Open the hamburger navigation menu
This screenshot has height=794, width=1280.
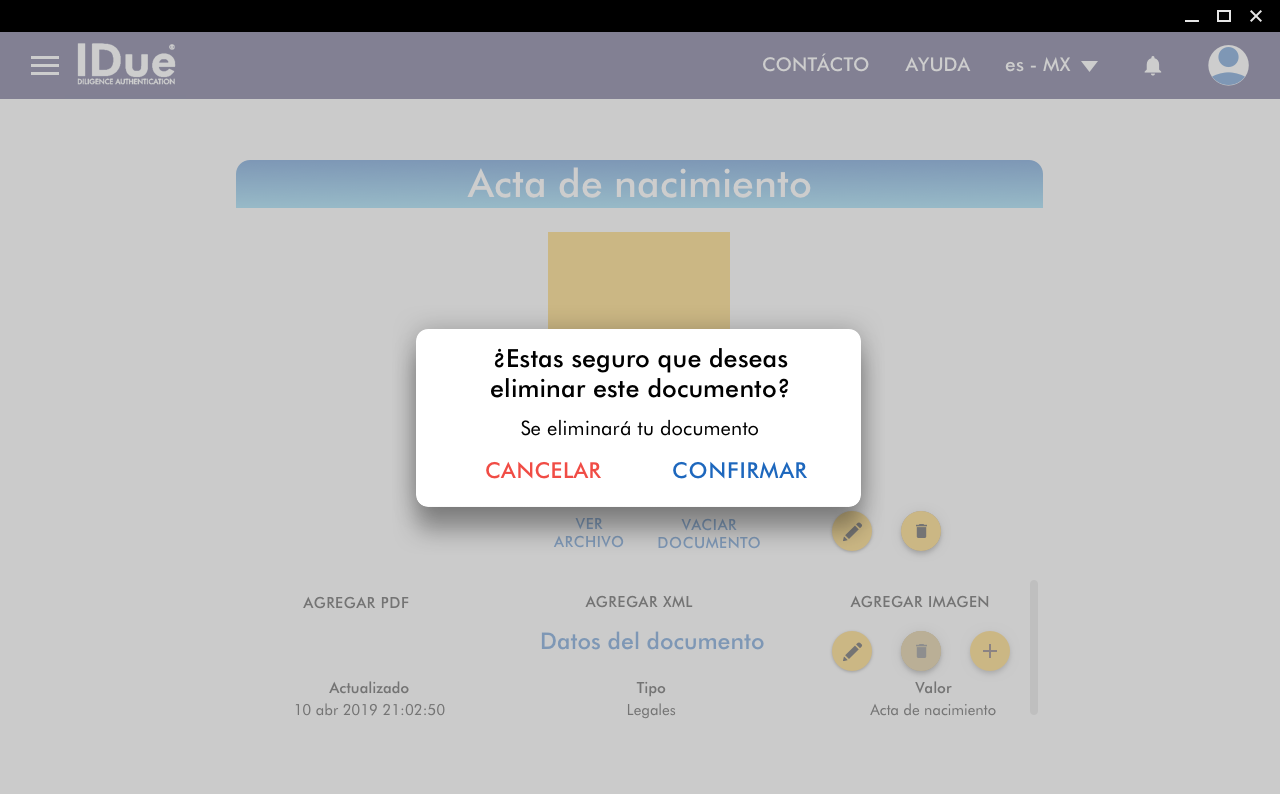coord(45,66)
